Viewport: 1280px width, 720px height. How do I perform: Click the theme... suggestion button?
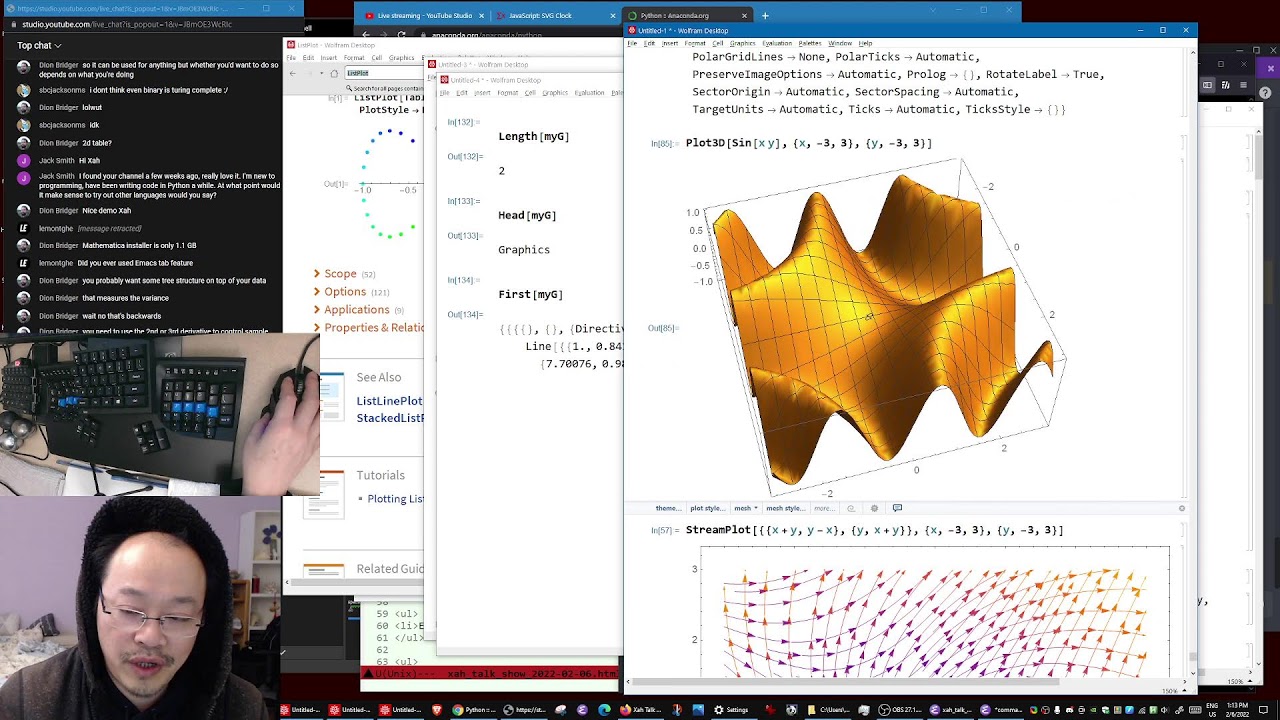[669, 508]
